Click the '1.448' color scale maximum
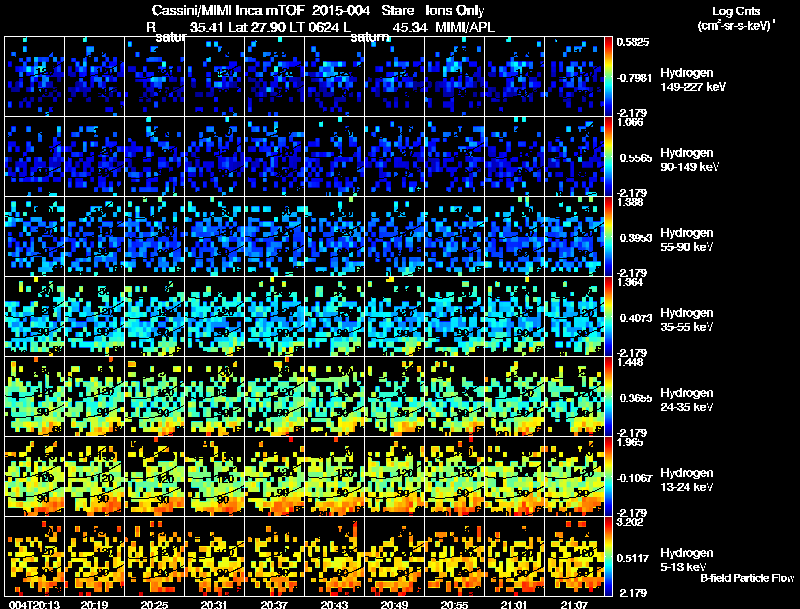Viewport: 800px width, 609px height. [x=630, y=362]
